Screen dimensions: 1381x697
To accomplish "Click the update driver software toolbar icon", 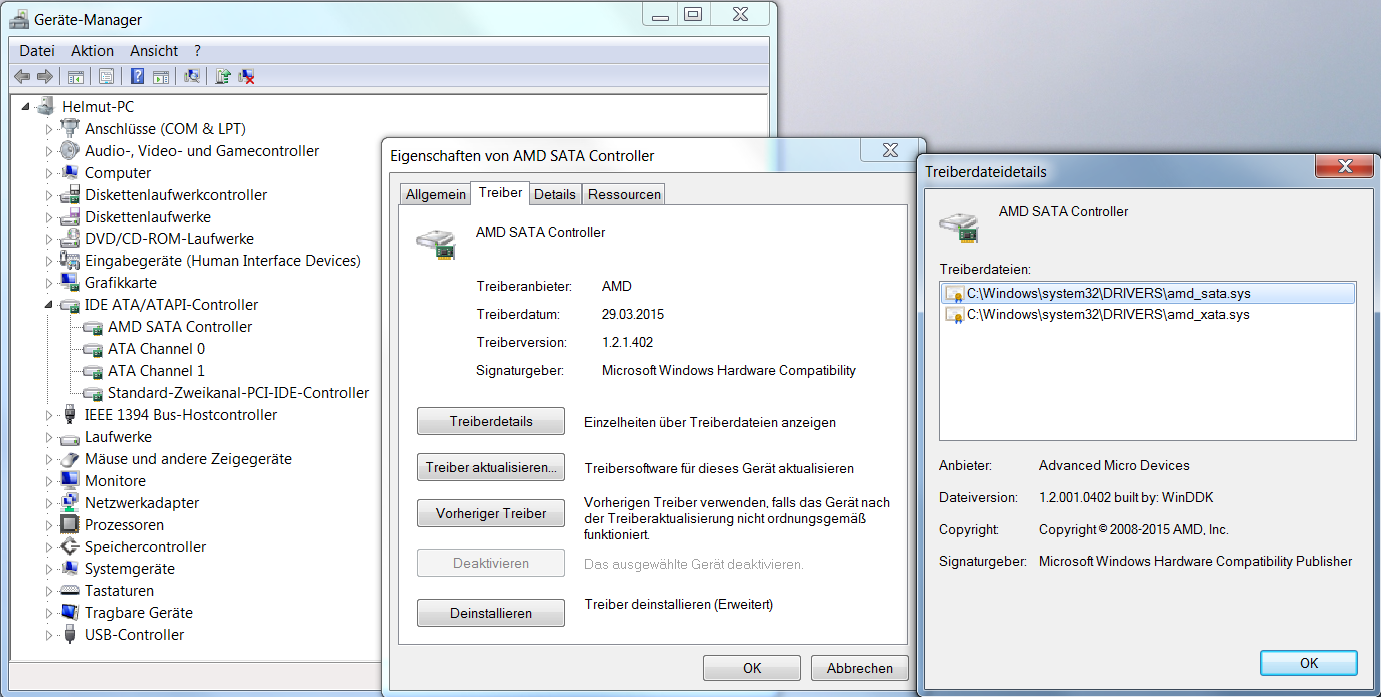I will (x=223, y=76).
